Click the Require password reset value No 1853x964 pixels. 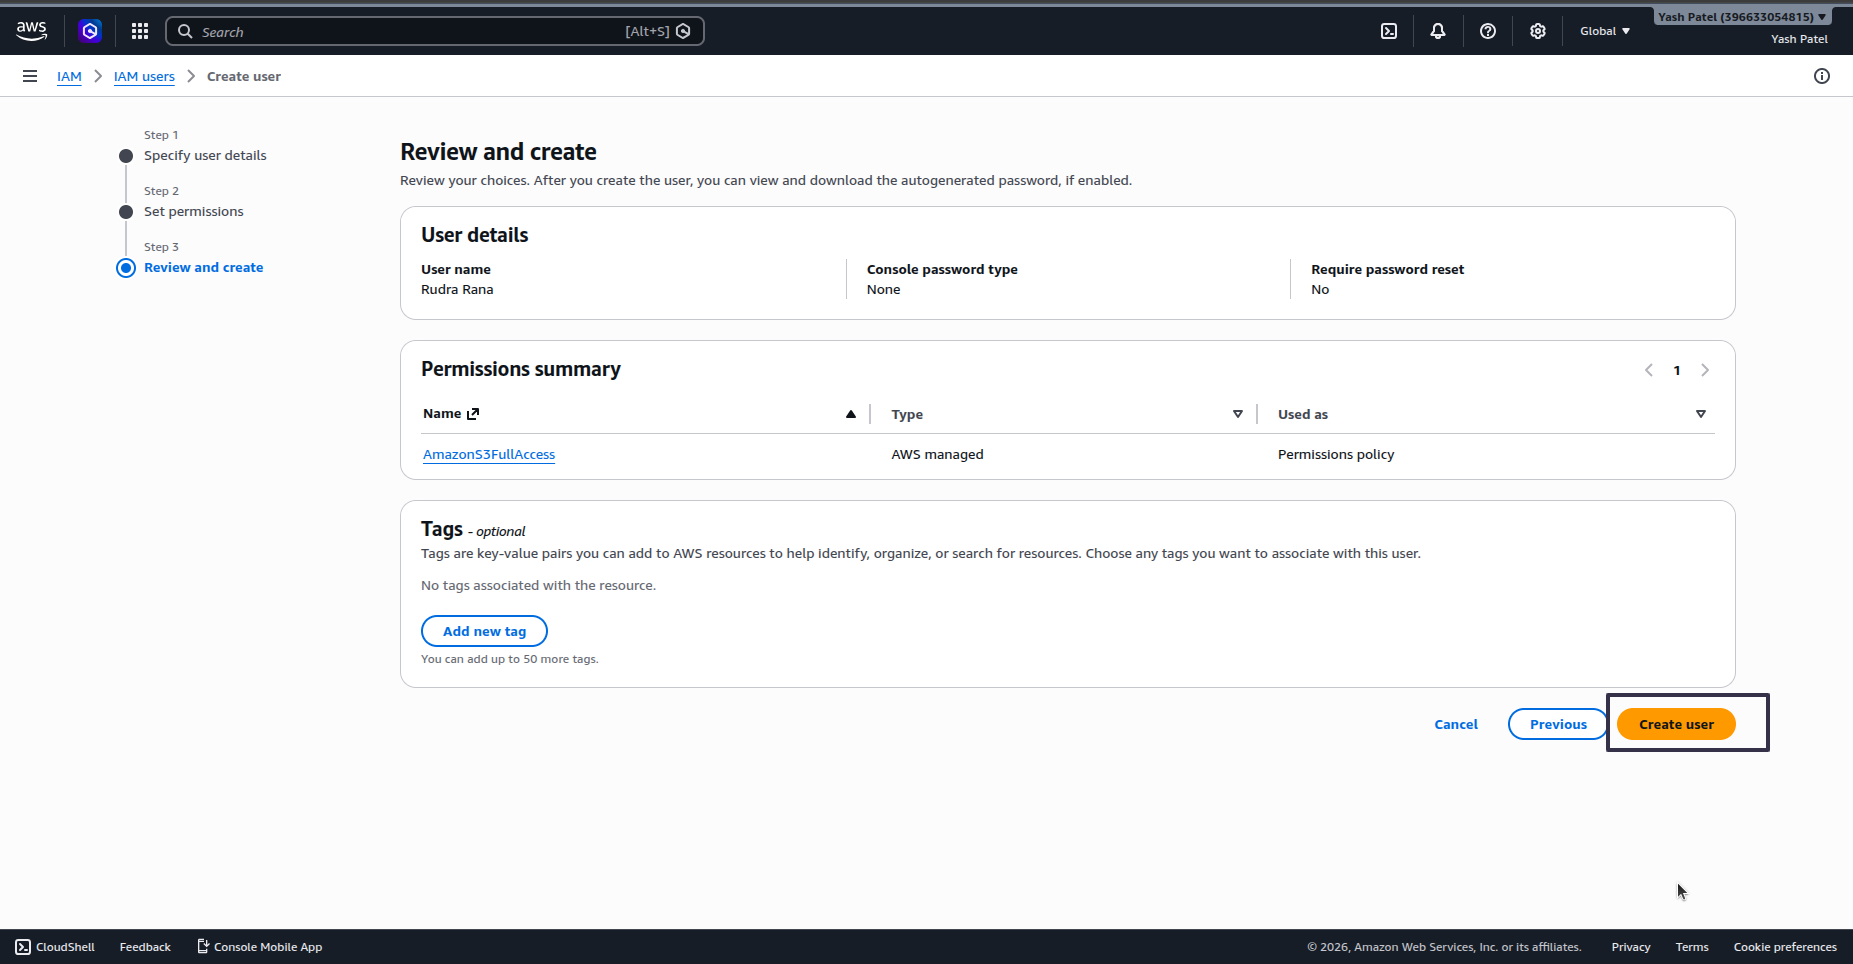pos(1320,289)
